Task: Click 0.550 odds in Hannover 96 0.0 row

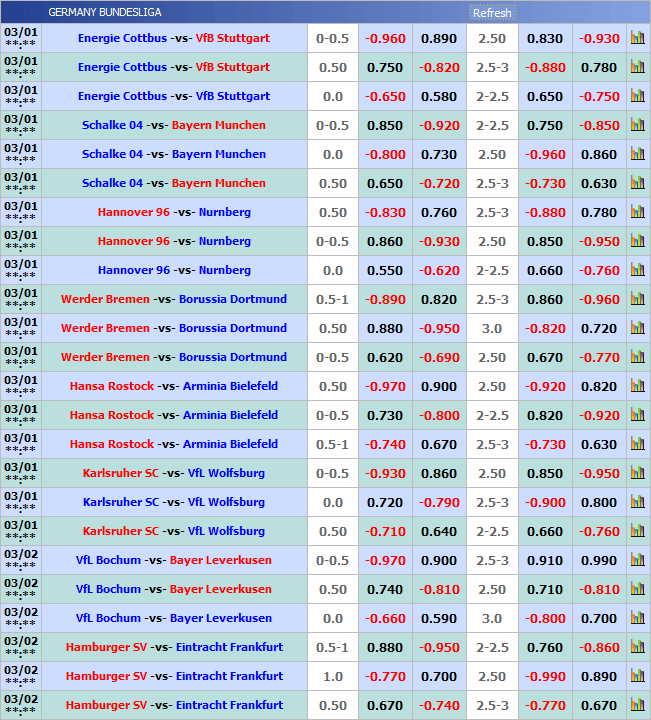Action: point(385,270)
